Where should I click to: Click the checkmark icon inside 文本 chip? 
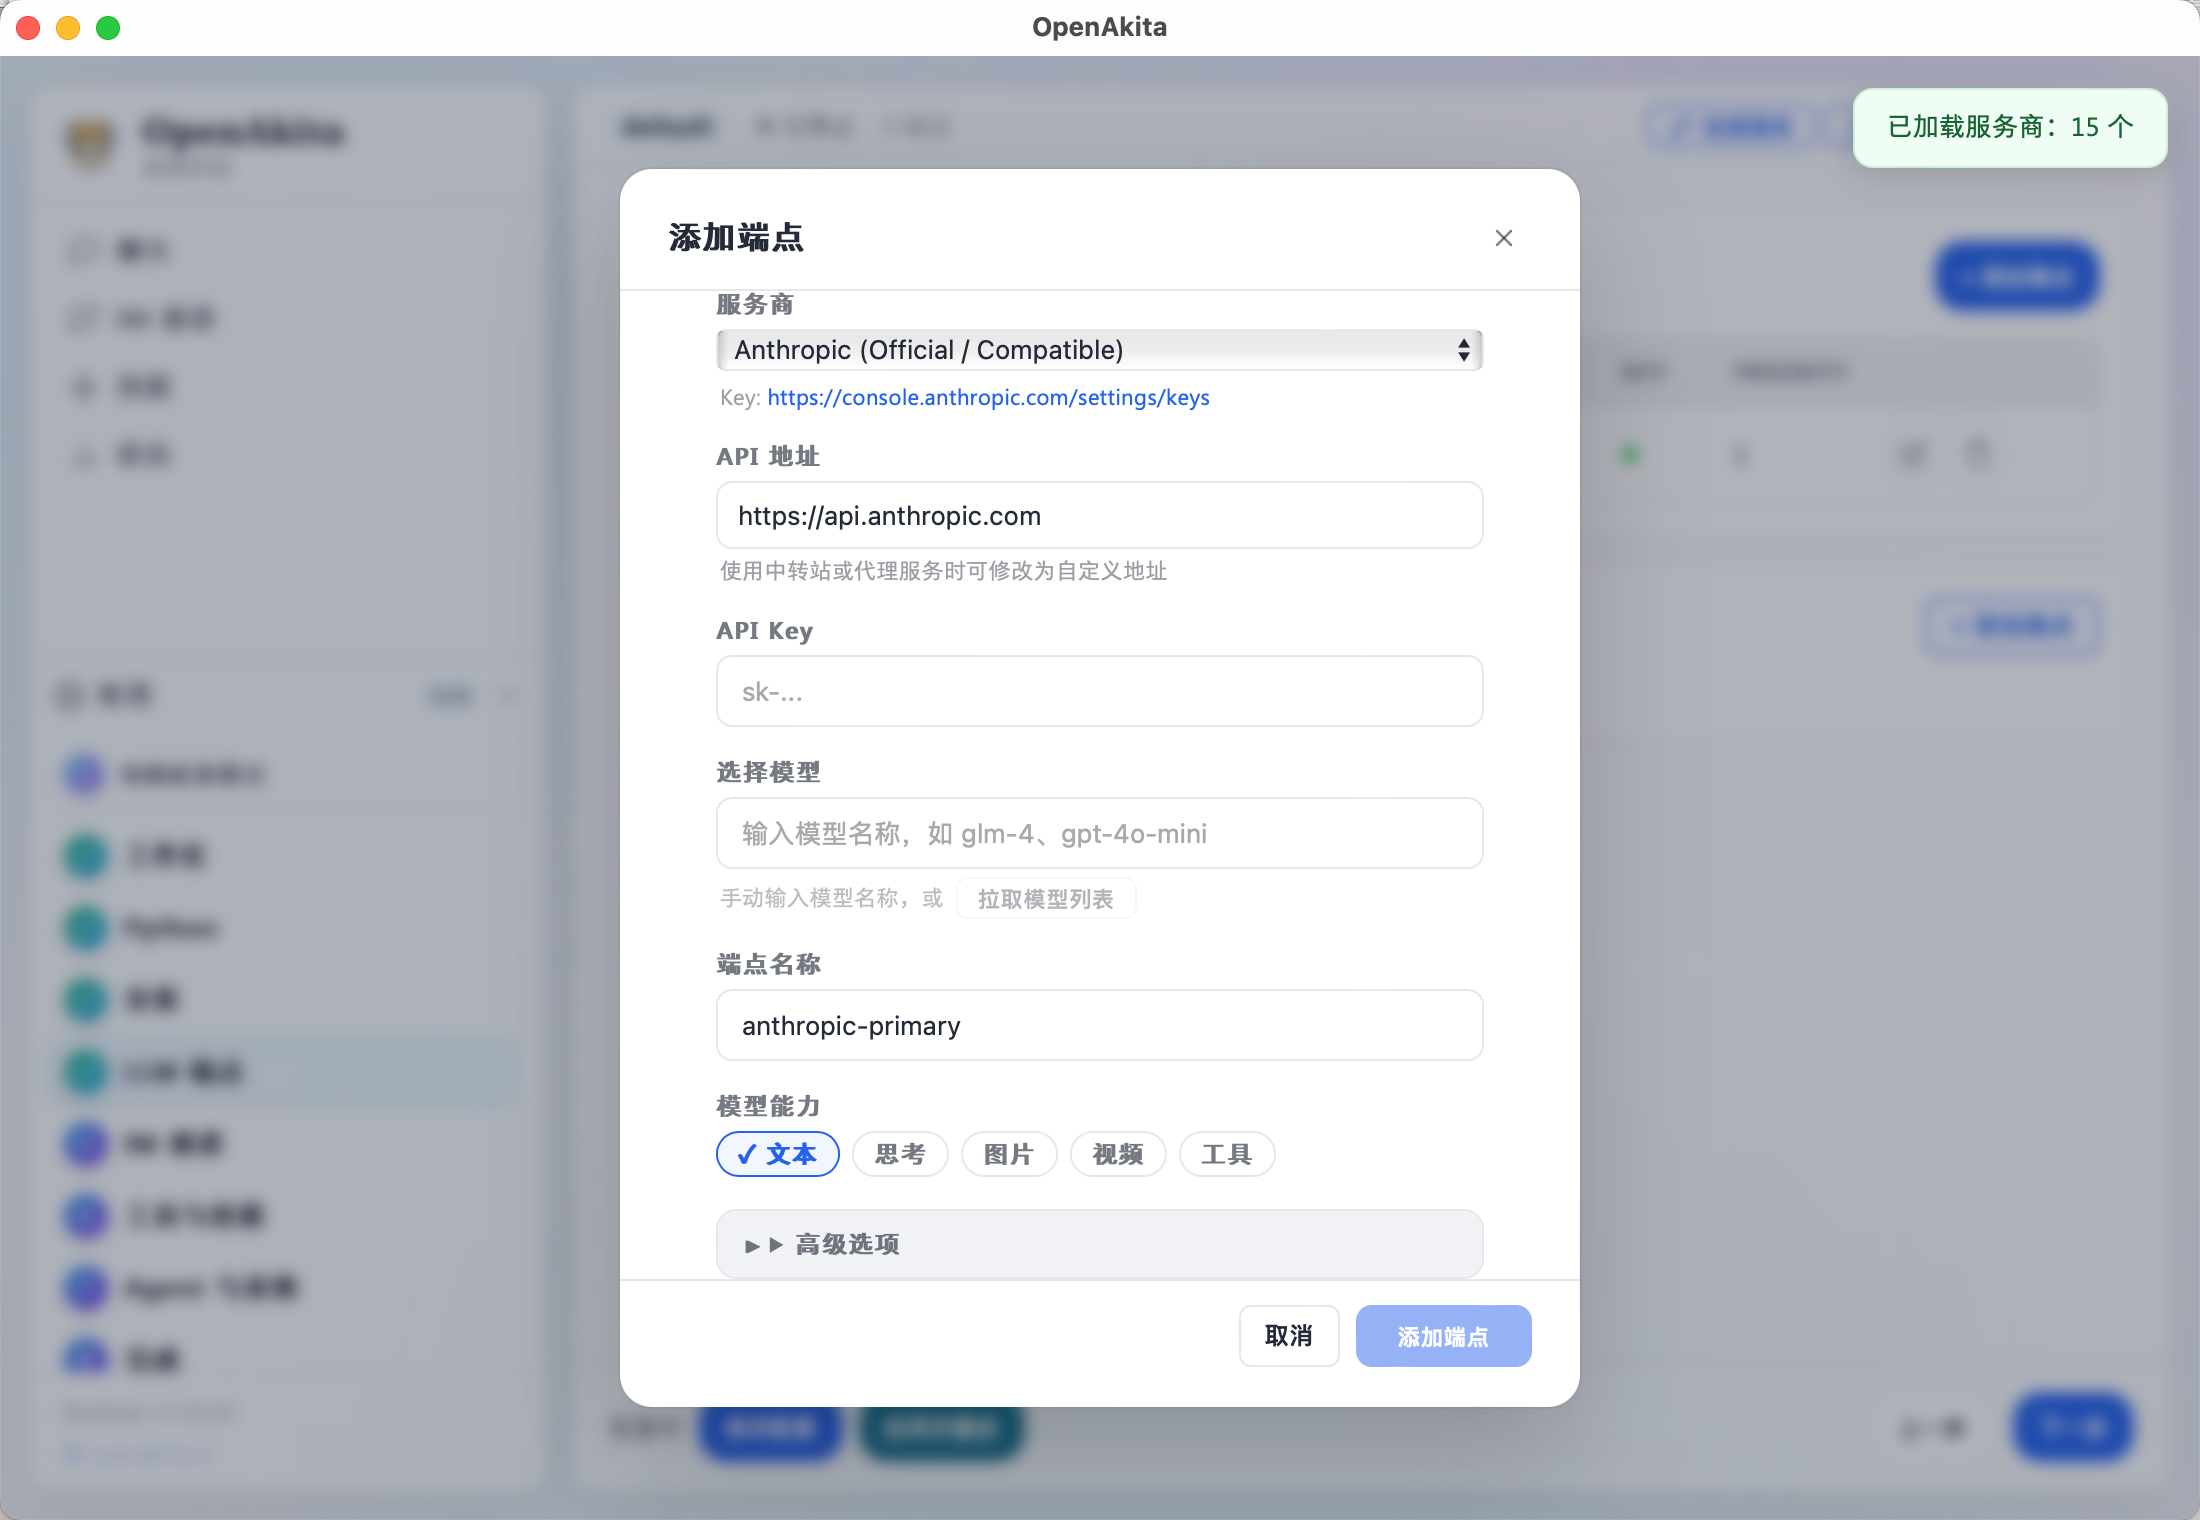coord(746,1154)
